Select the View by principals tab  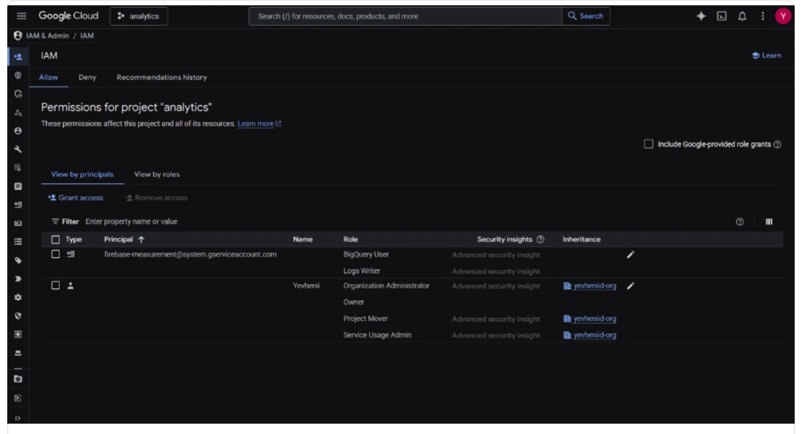click(82, 174)
